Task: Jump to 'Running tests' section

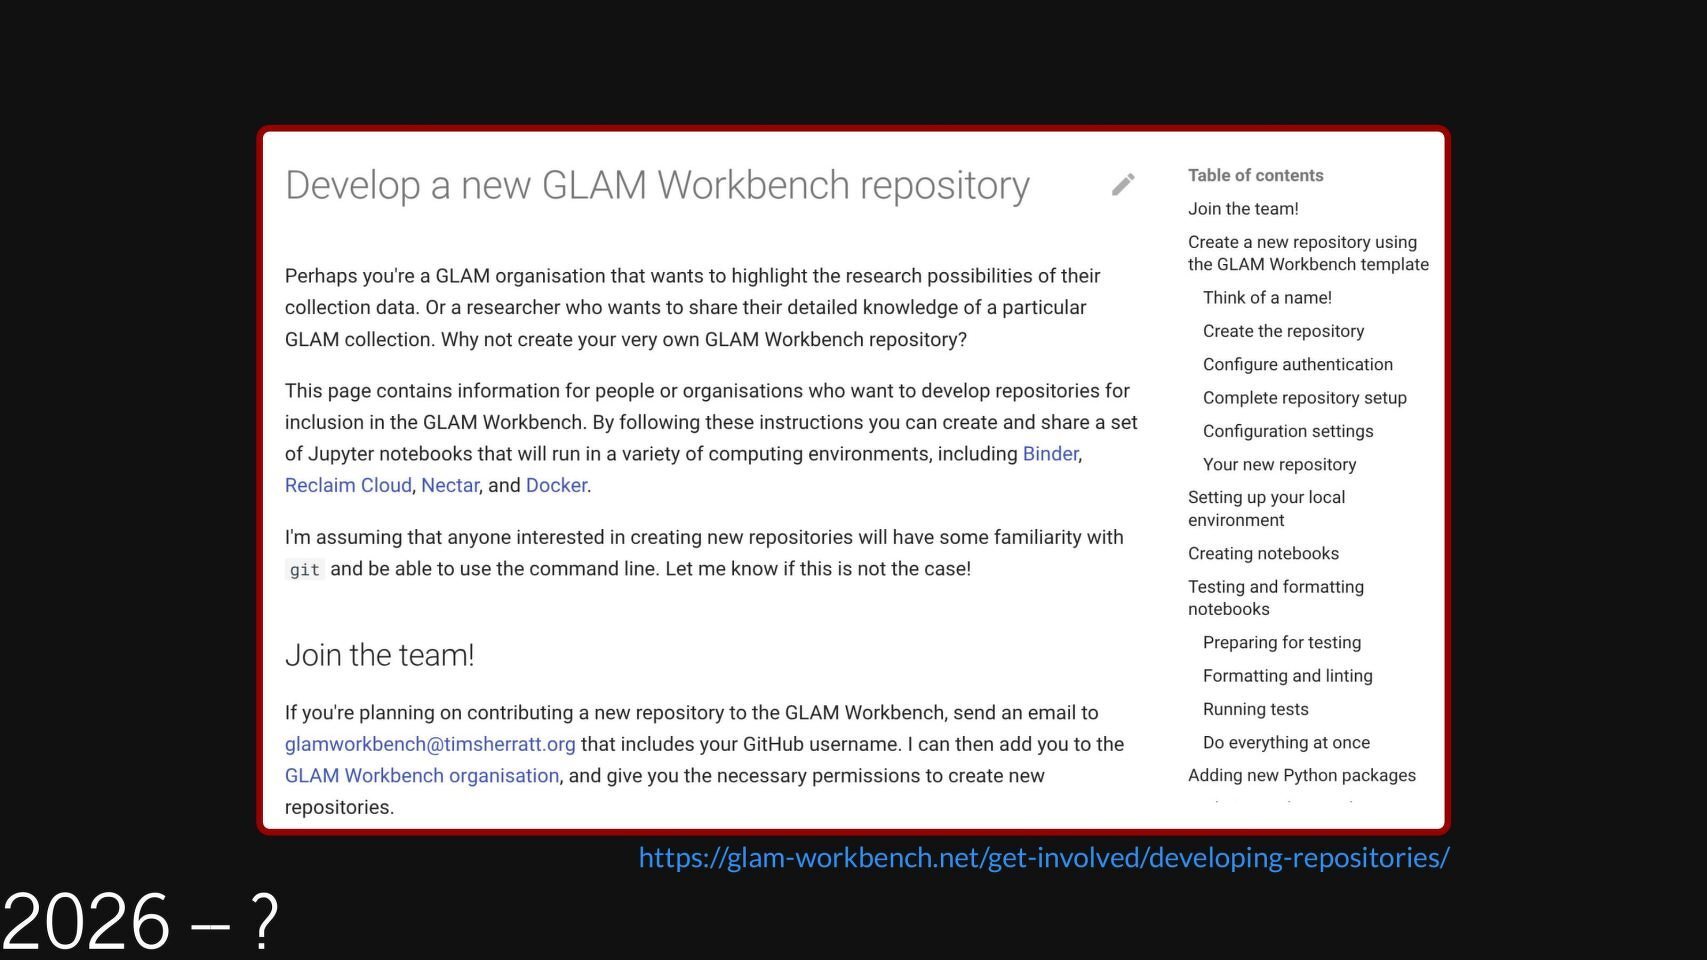Action: click(1256, 709)
